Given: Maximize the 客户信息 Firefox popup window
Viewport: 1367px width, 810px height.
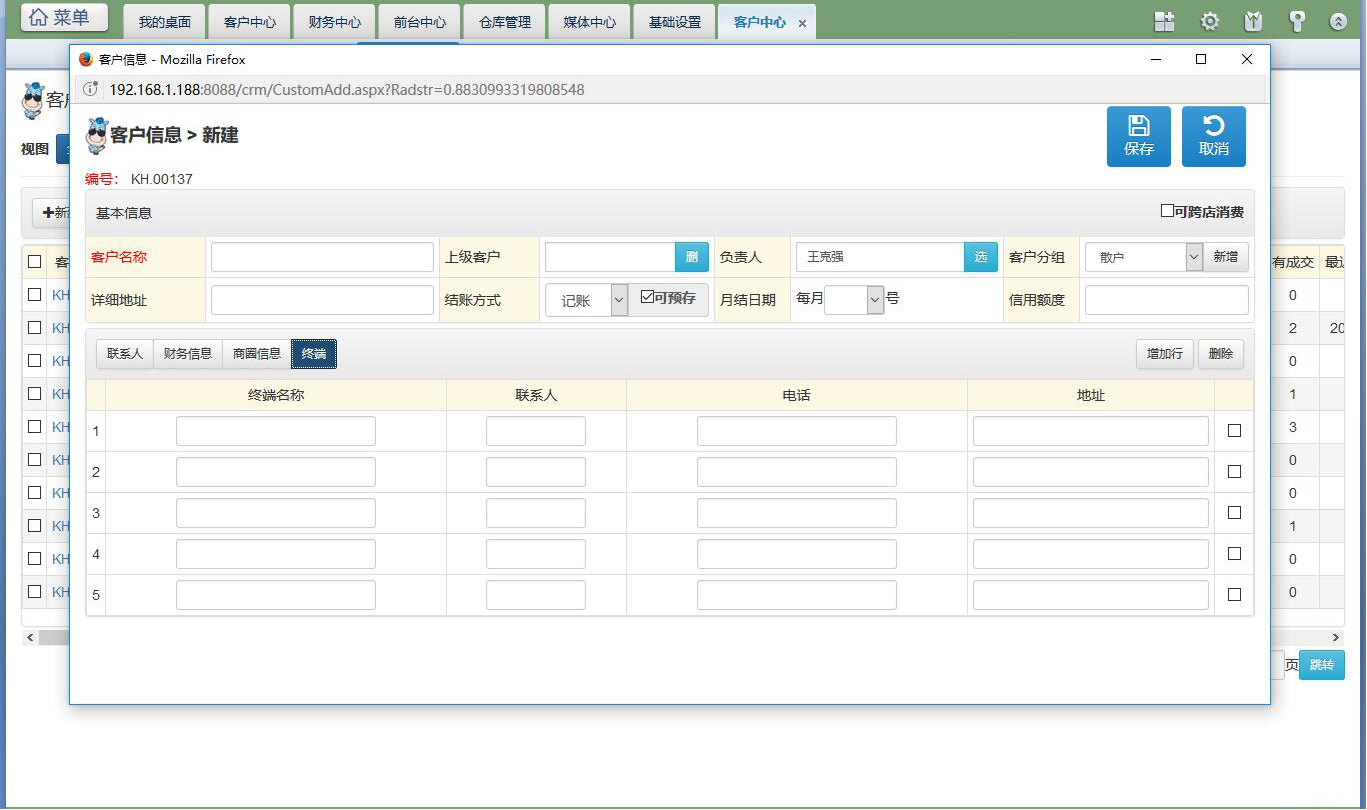Looking at the screenshot, I should (1201, 60).
